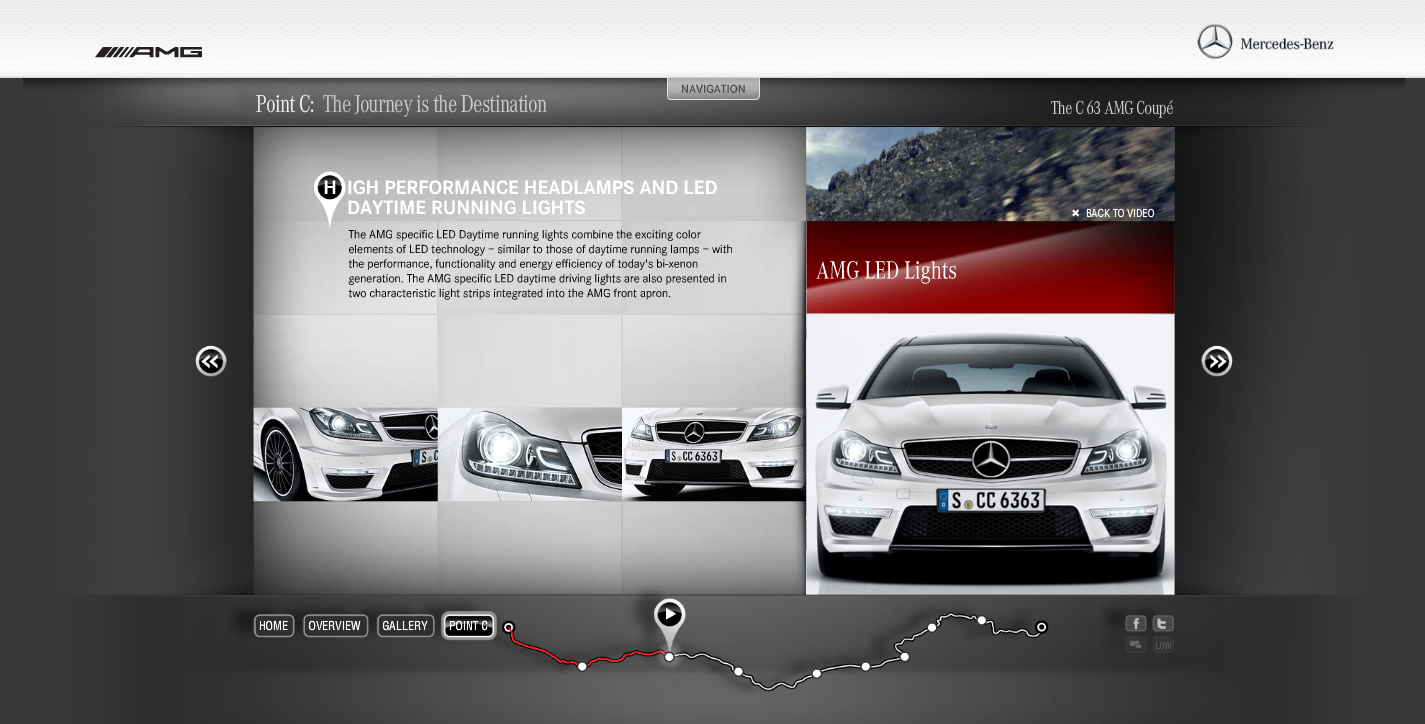1425x724 pixels.
Task: Click the Mercedes-Benz star logo
Action: click(1215, 42)
